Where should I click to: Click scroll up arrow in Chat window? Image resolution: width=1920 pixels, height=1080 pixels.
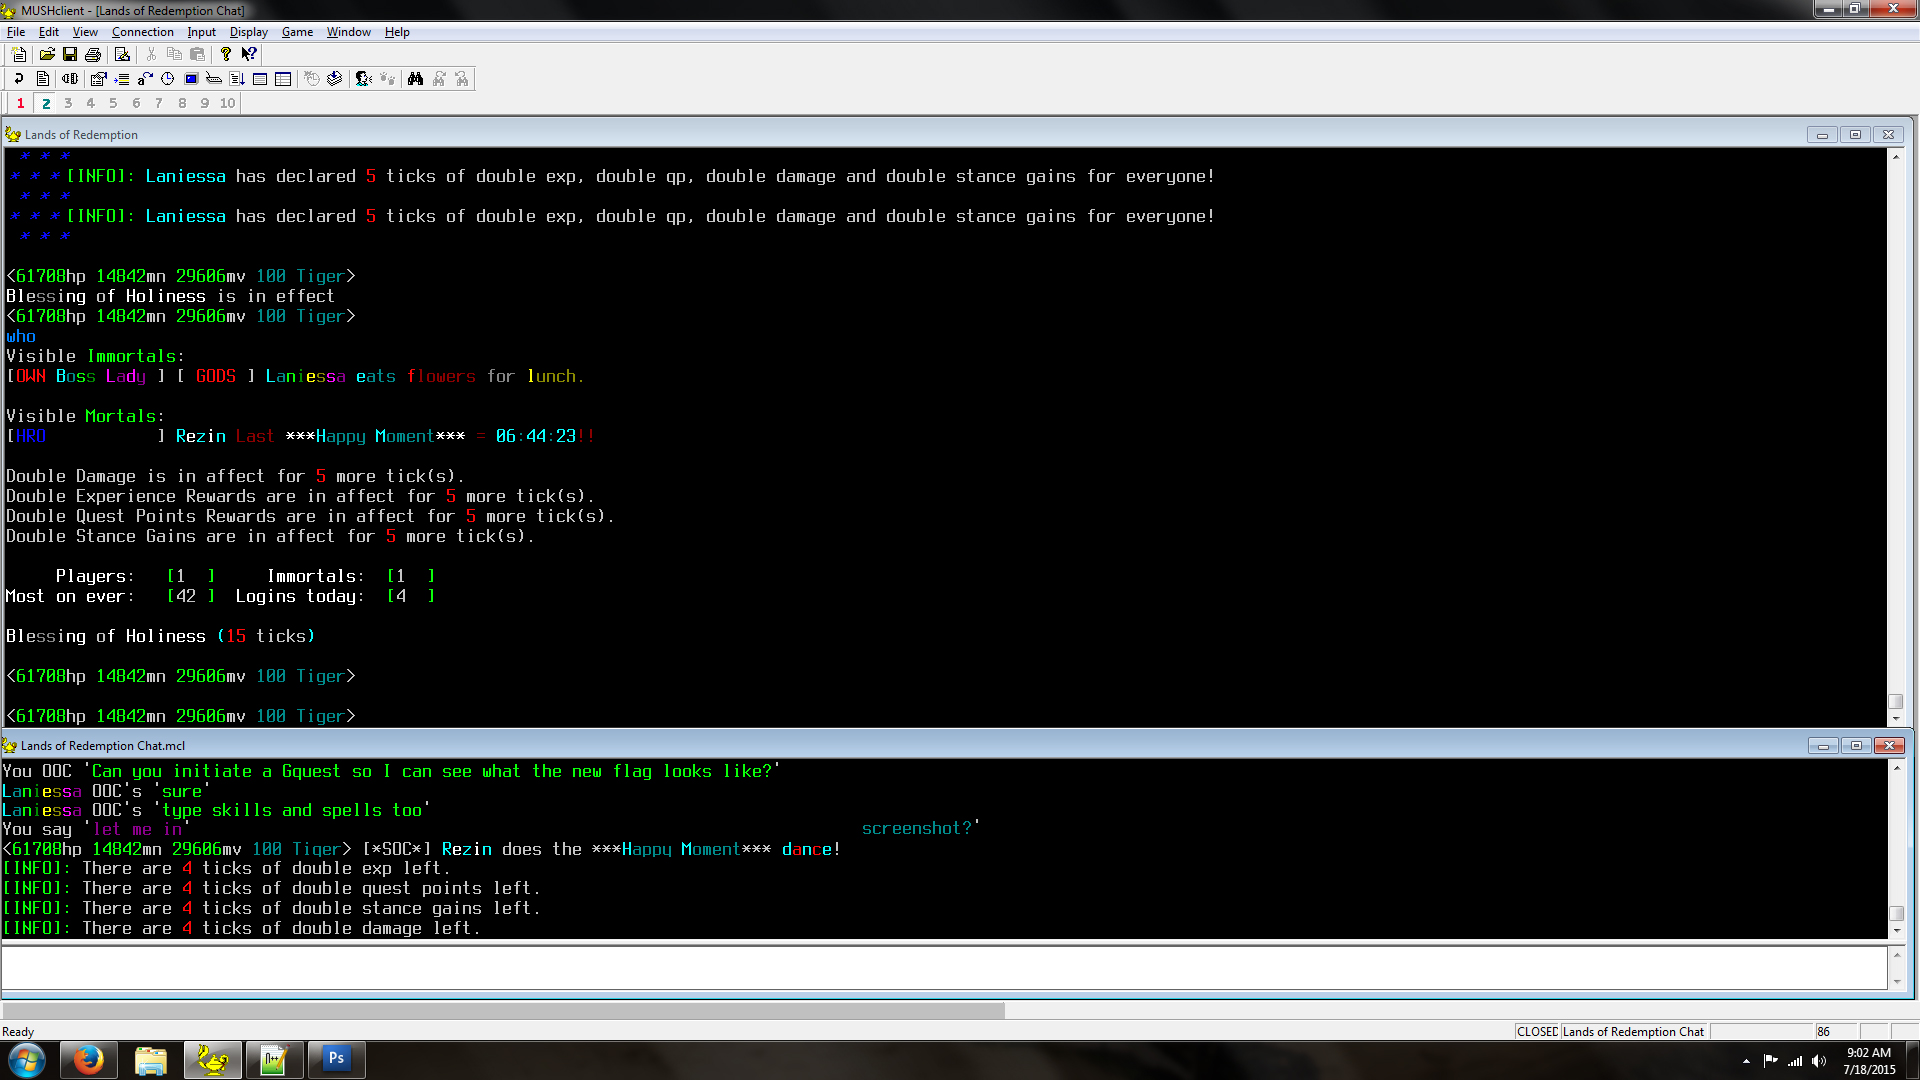[x=1896, y=768]
